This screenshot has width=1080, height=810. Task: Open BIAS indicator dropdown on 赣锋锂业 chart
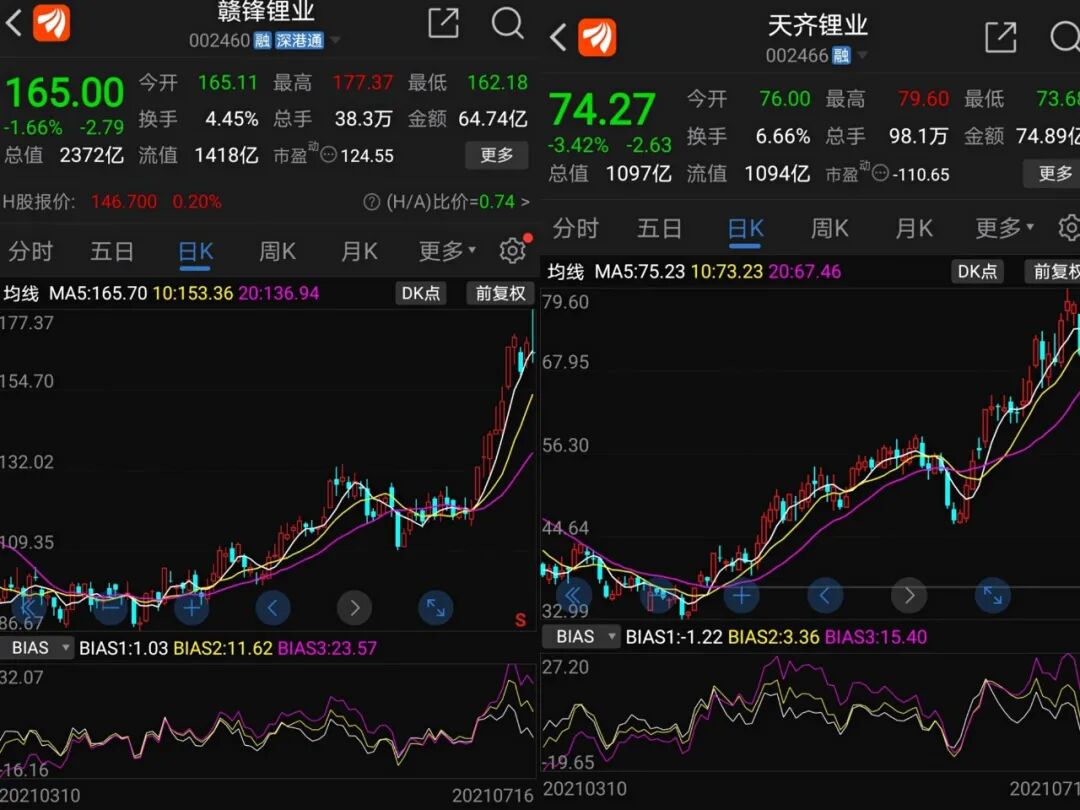click(37, 648)
